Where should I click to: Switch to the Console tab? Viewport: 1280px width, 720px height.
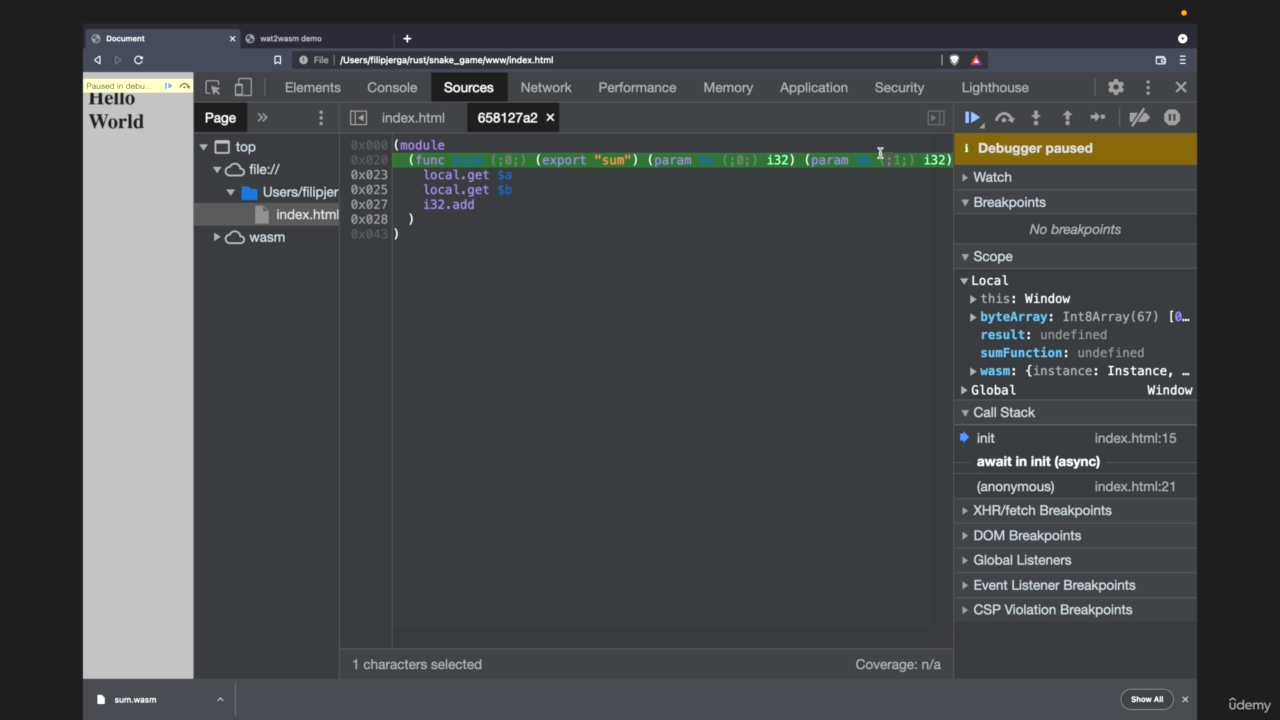392,88
